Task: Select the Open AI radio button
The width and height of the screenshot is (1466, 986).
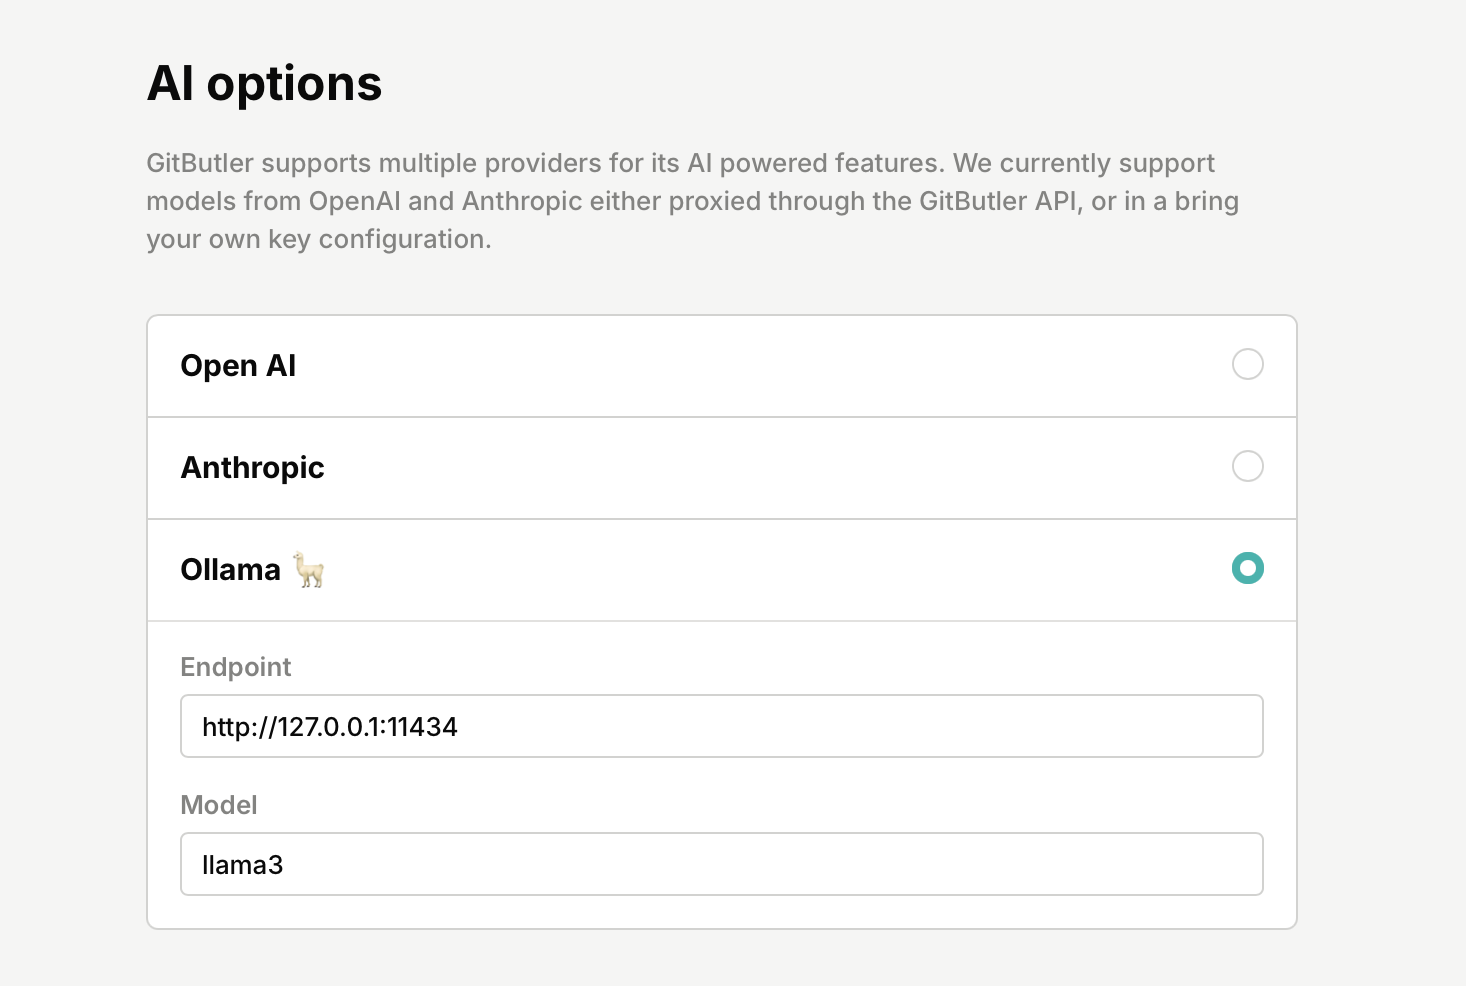Action: coord(1247,364)
